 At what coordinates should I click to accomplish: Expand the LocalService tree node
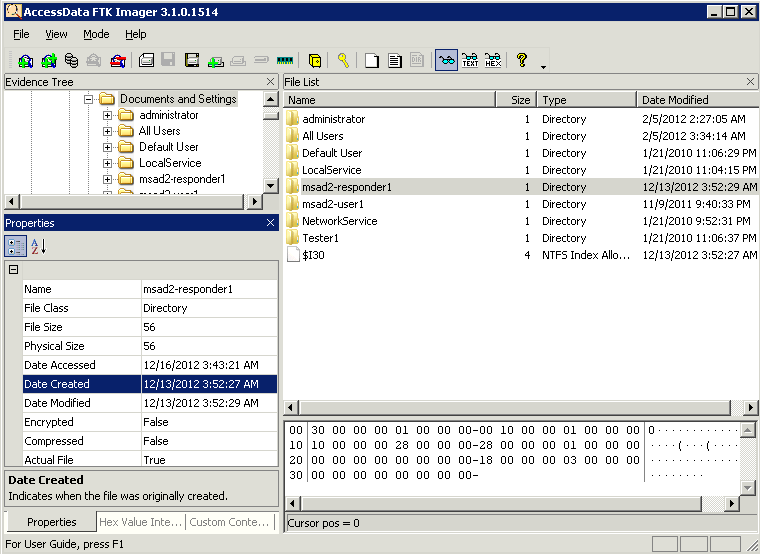(x=108, y=163)
